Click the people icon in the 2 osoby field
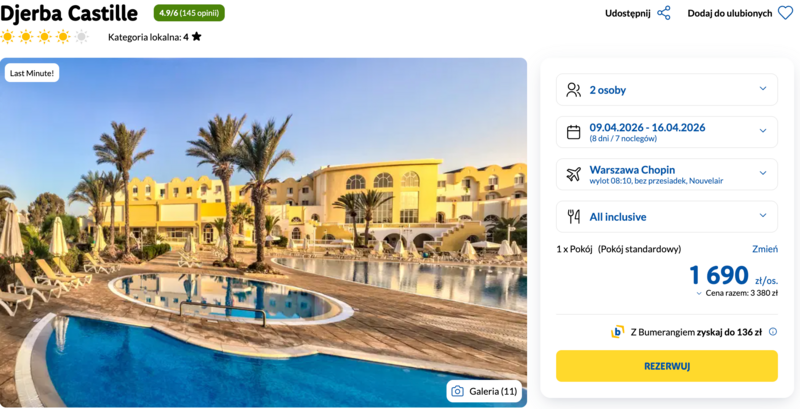Image resolution: width=800 pixels, height=409 pixels. pyautogui.click(x=573, y=90)
